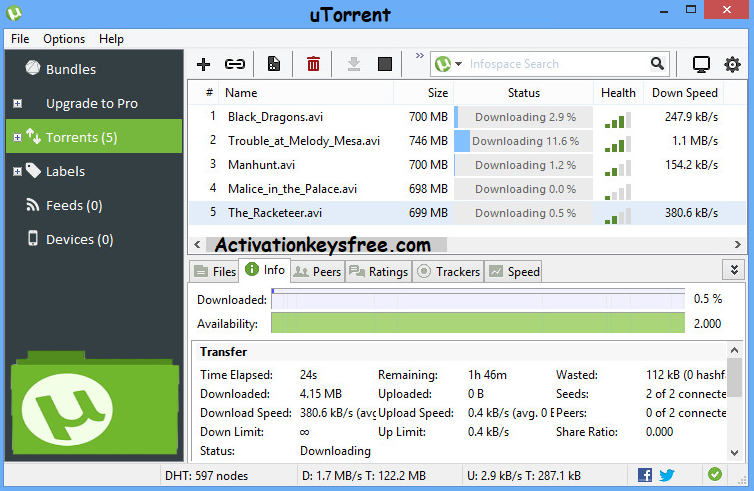This screenshot has width=754, height=491.
Task: Click the Facebook icon in status bar
Action: coord(645,475)
